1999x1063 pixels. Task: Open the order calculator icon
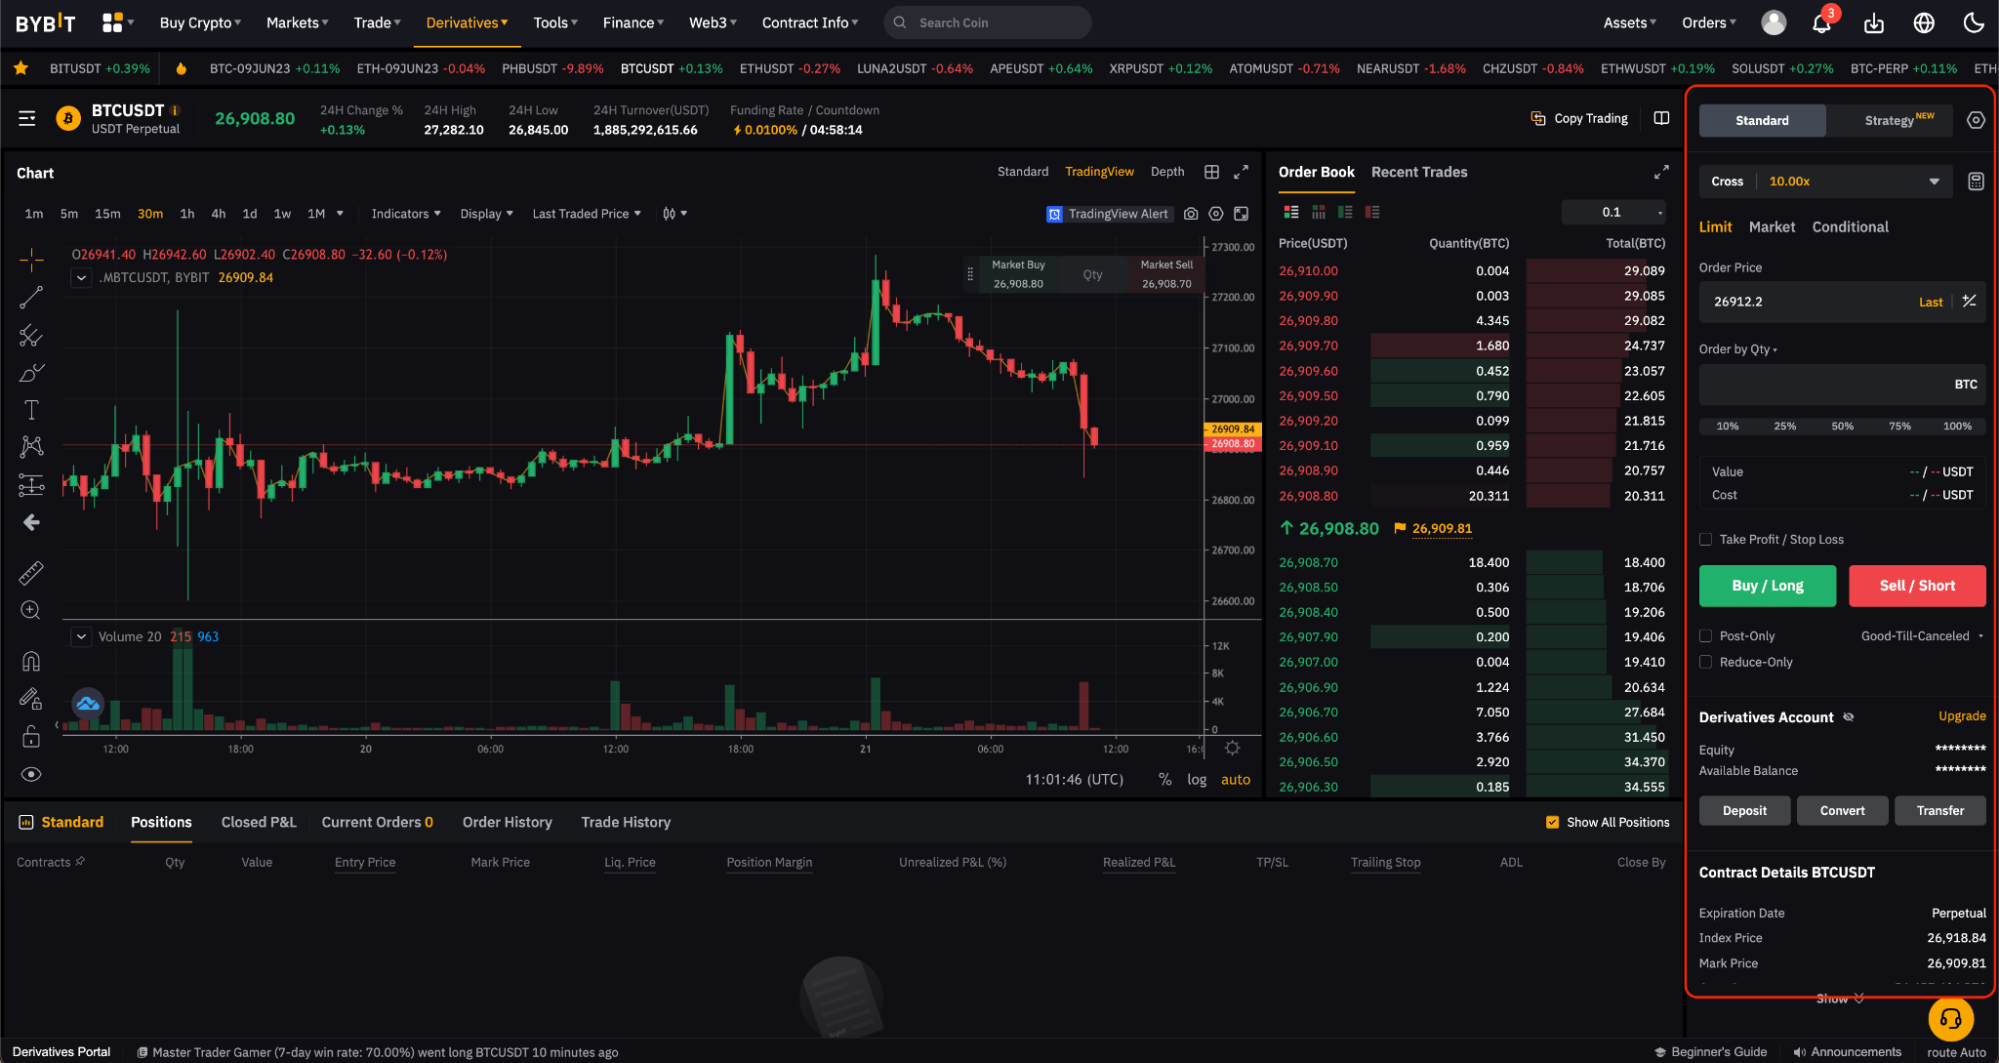pos(1976,181)
